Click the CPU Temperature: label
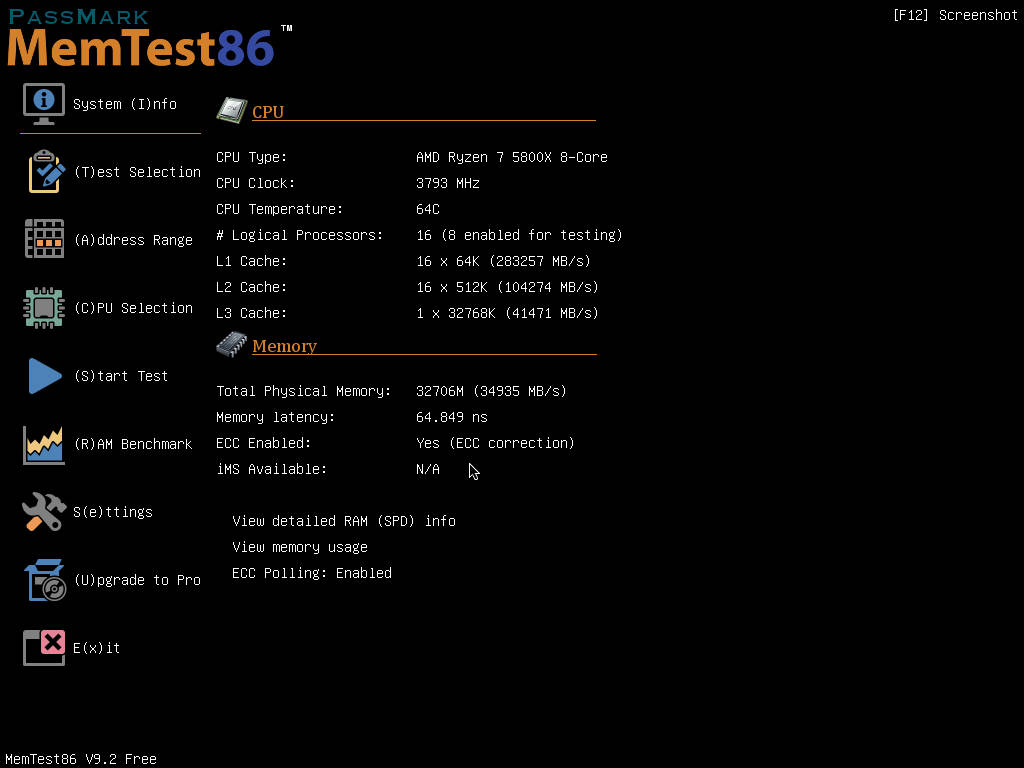This screenshot has height=768, width=1024. click(x=280, y=210)
